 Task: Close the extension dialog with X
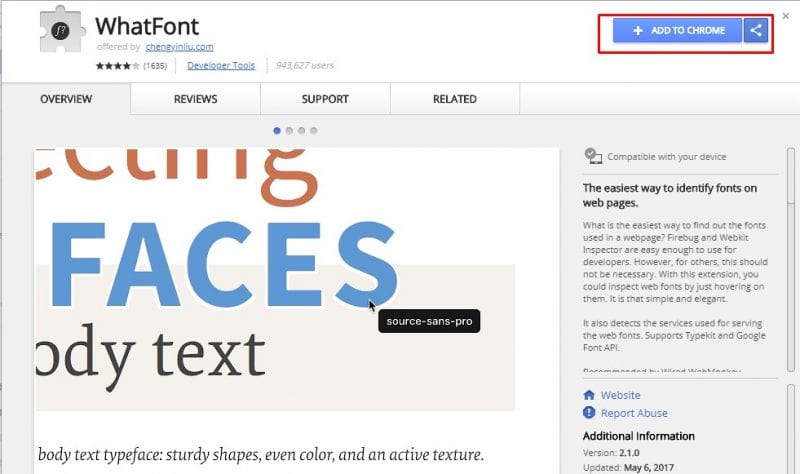click(785, 16)
